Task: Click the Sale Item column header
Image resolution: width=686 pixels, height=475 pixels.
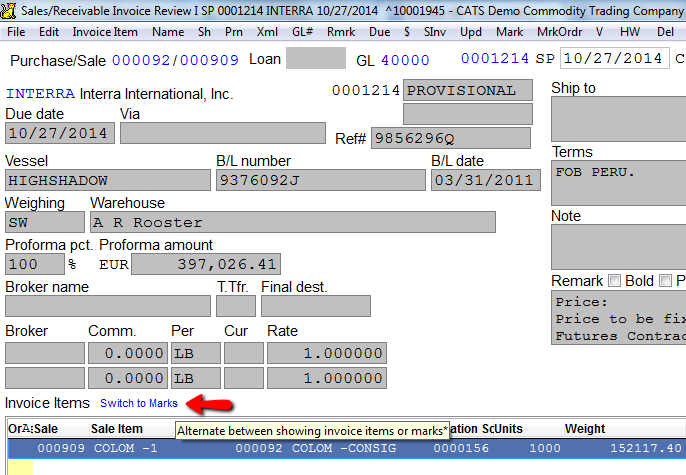Action: pyautogui.click(x=116, y=429)
